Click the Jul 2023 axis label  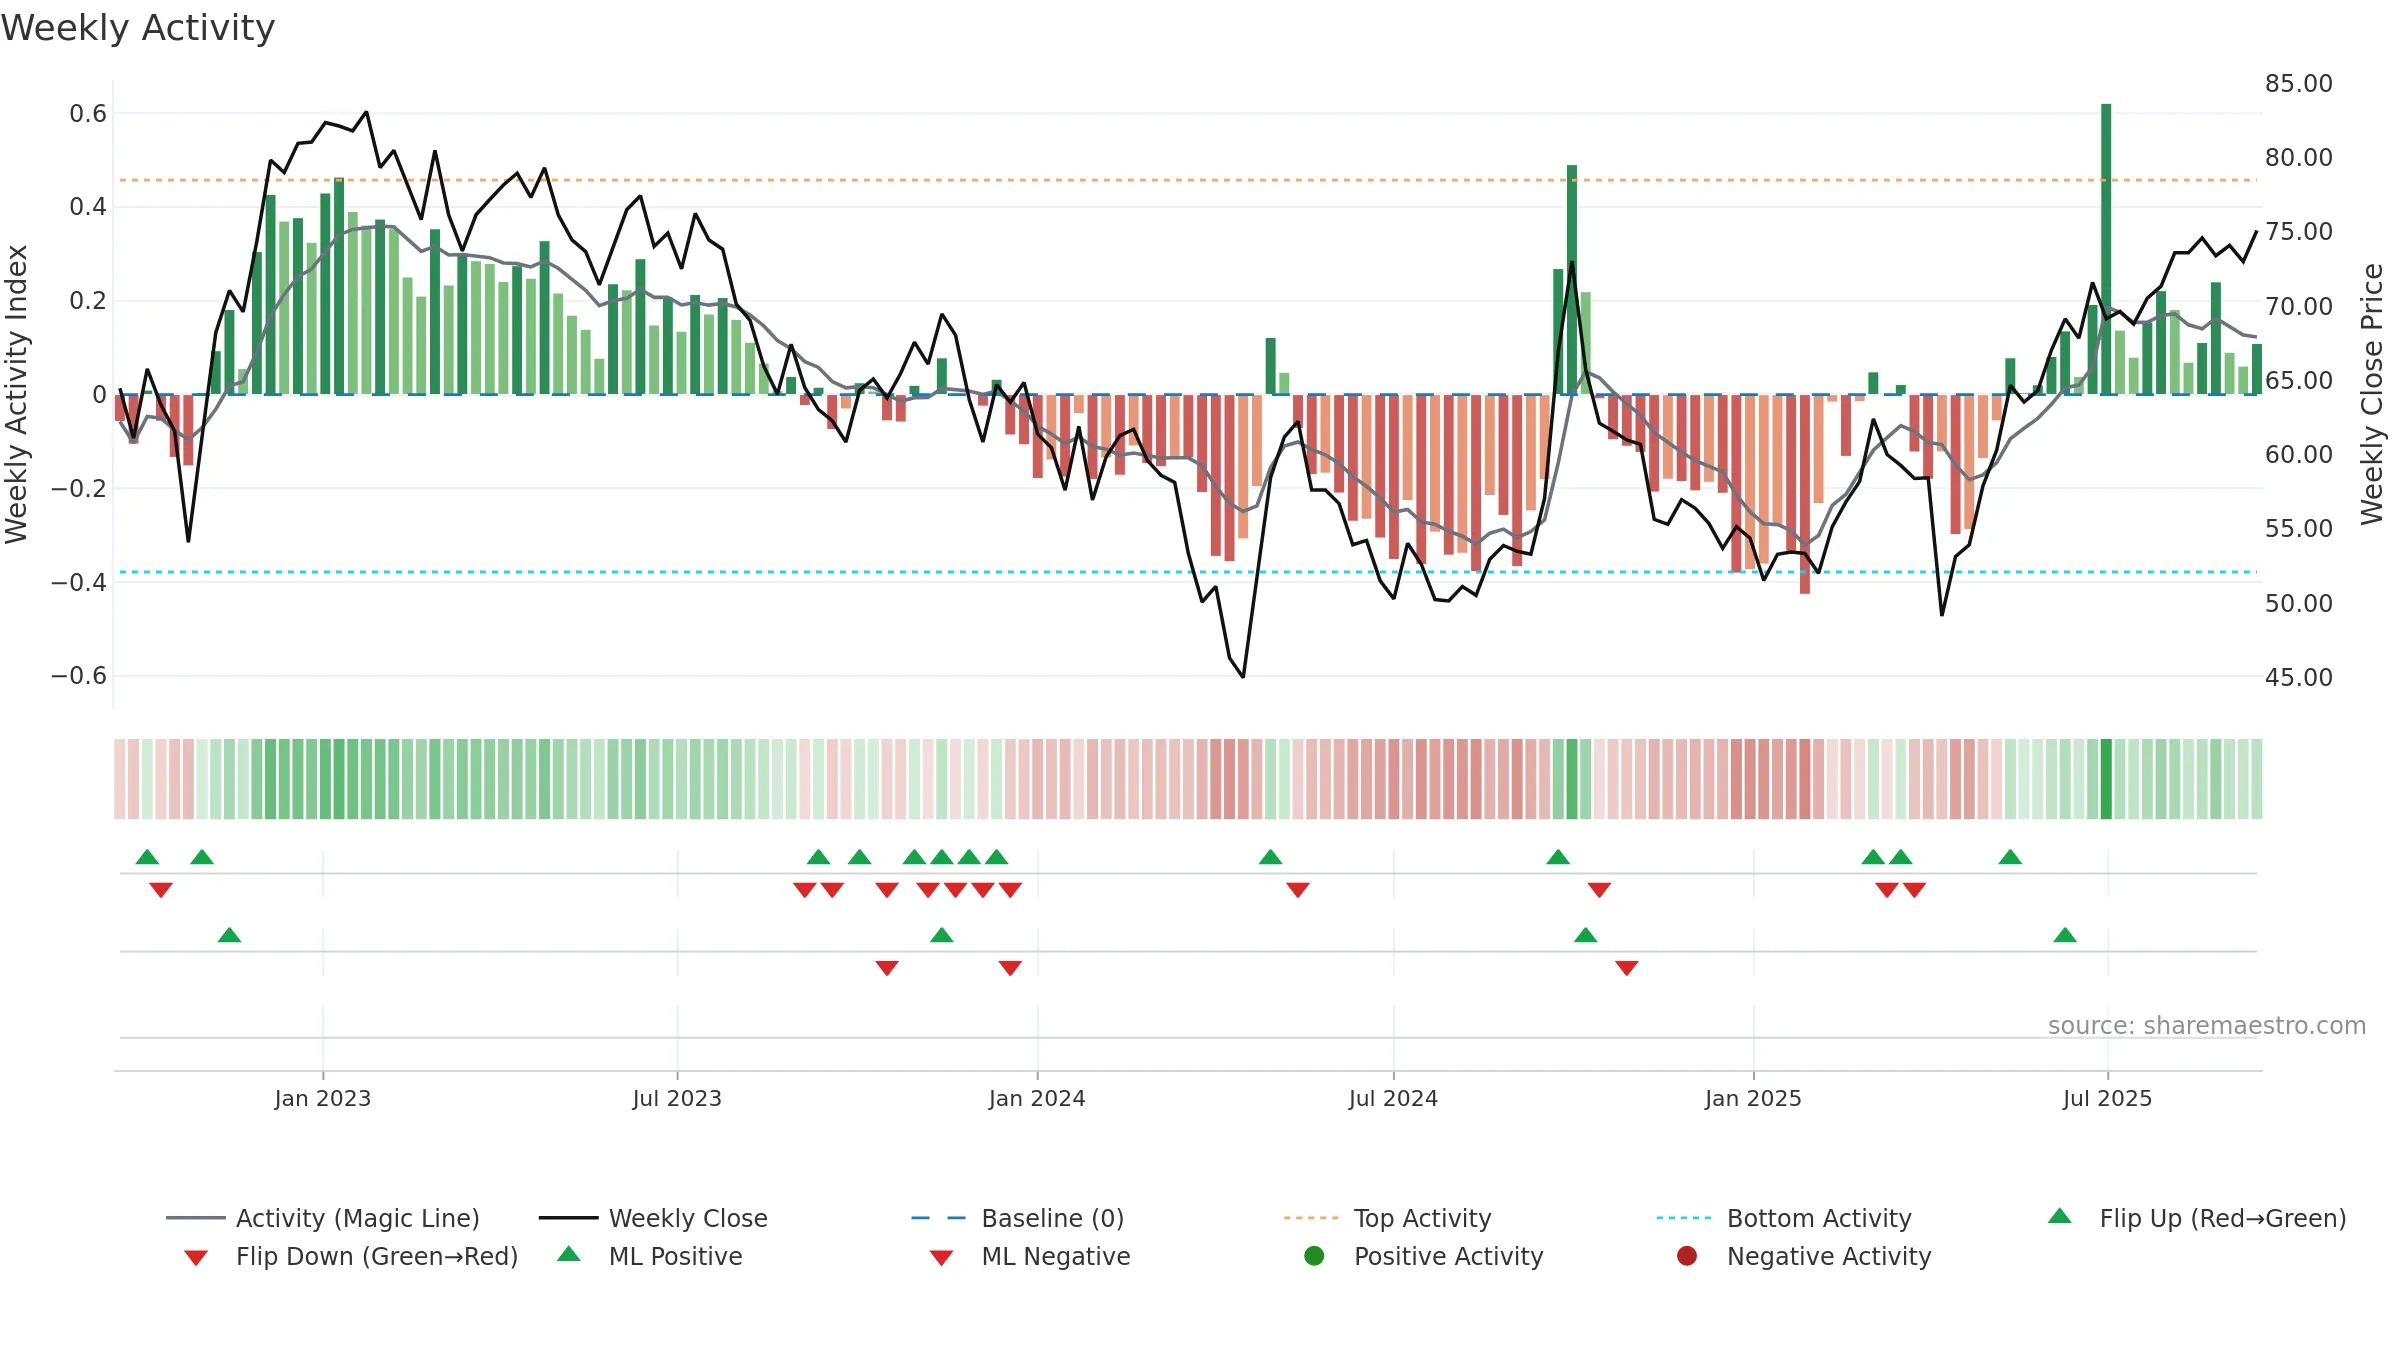[x=677, y=1098]
